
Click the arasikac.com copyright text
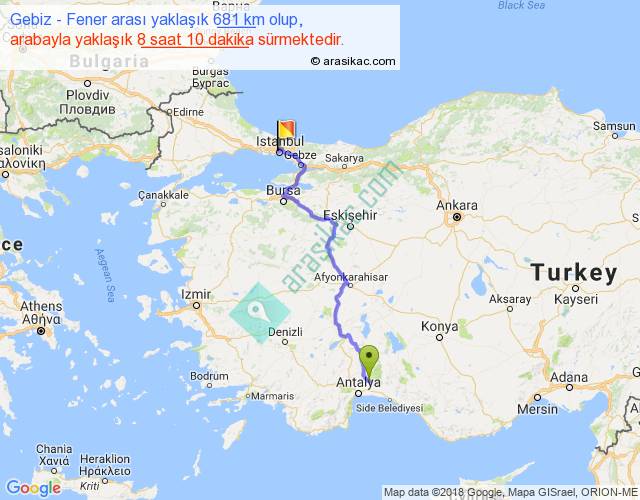(353, 61)
